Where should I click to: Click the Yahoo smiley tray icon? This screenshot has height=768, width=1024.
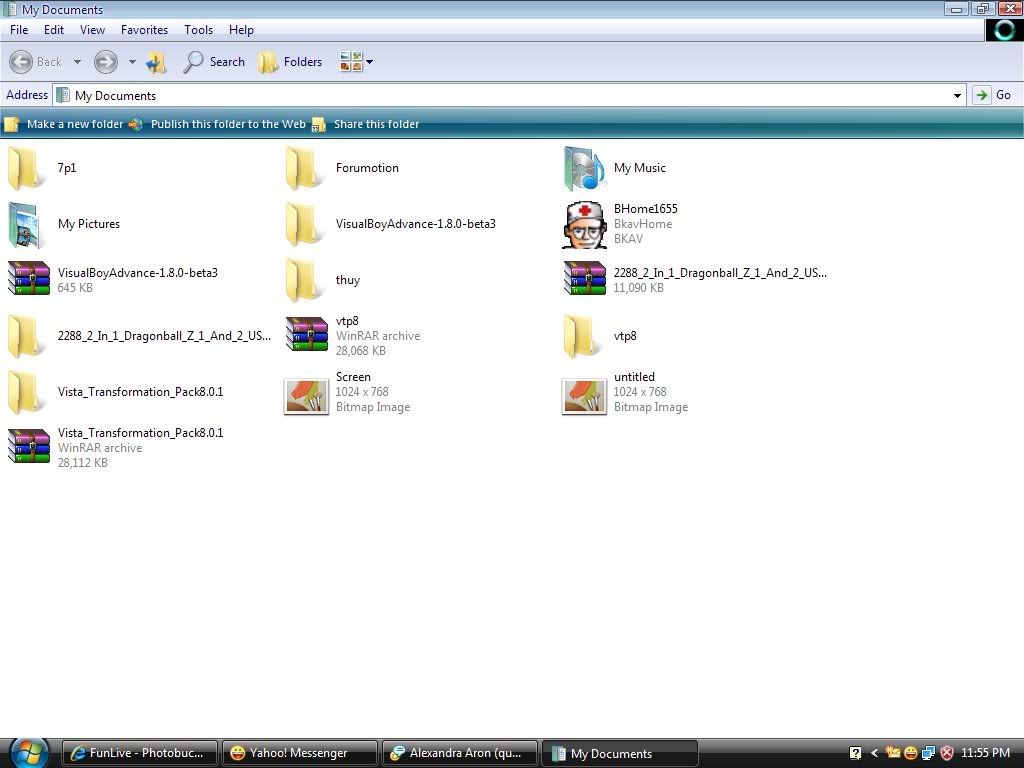(x=910, y=753)
